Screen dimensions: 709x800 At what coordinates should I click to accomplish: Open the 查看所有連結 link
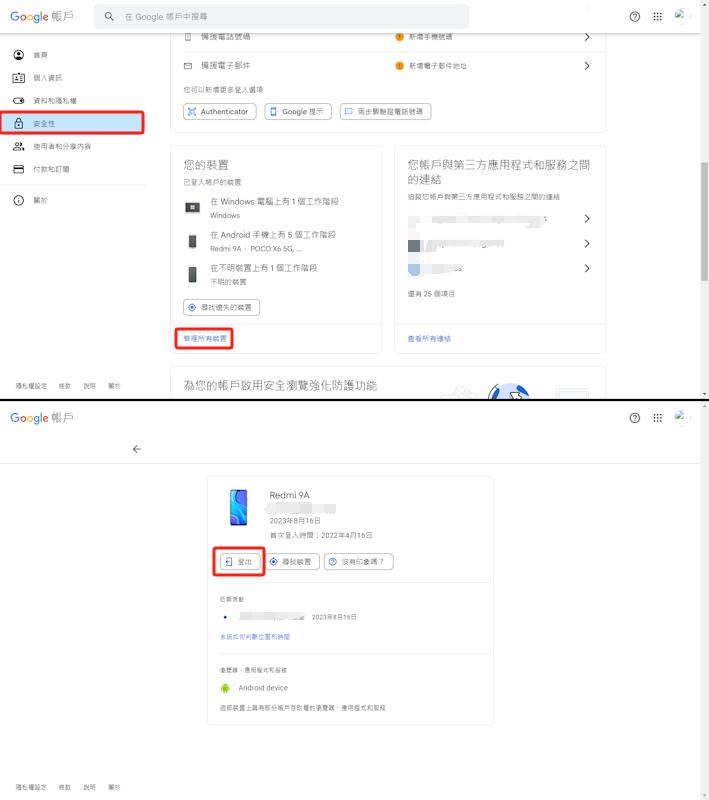point(429,338)
